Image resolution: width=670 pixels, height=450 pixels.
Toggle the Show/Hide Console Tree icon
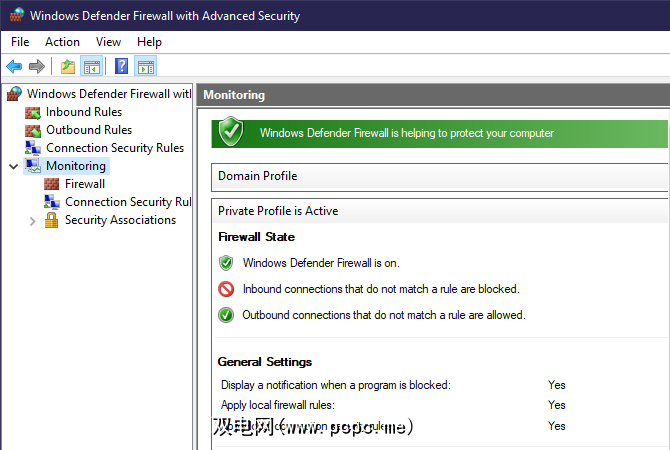click(91, 67)
